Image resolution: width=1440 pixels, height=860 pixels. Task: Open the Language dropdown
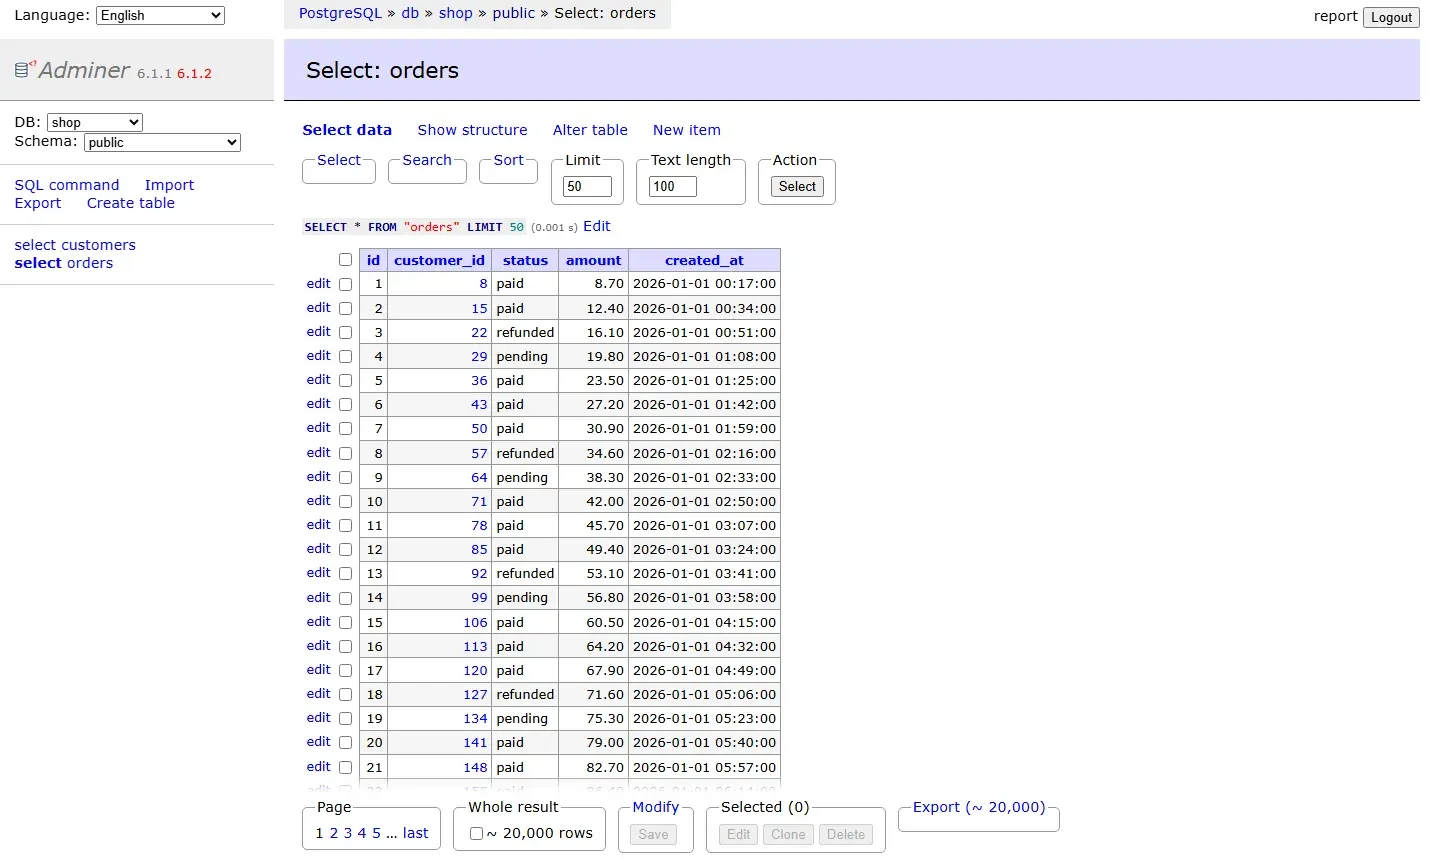point(160,15)
